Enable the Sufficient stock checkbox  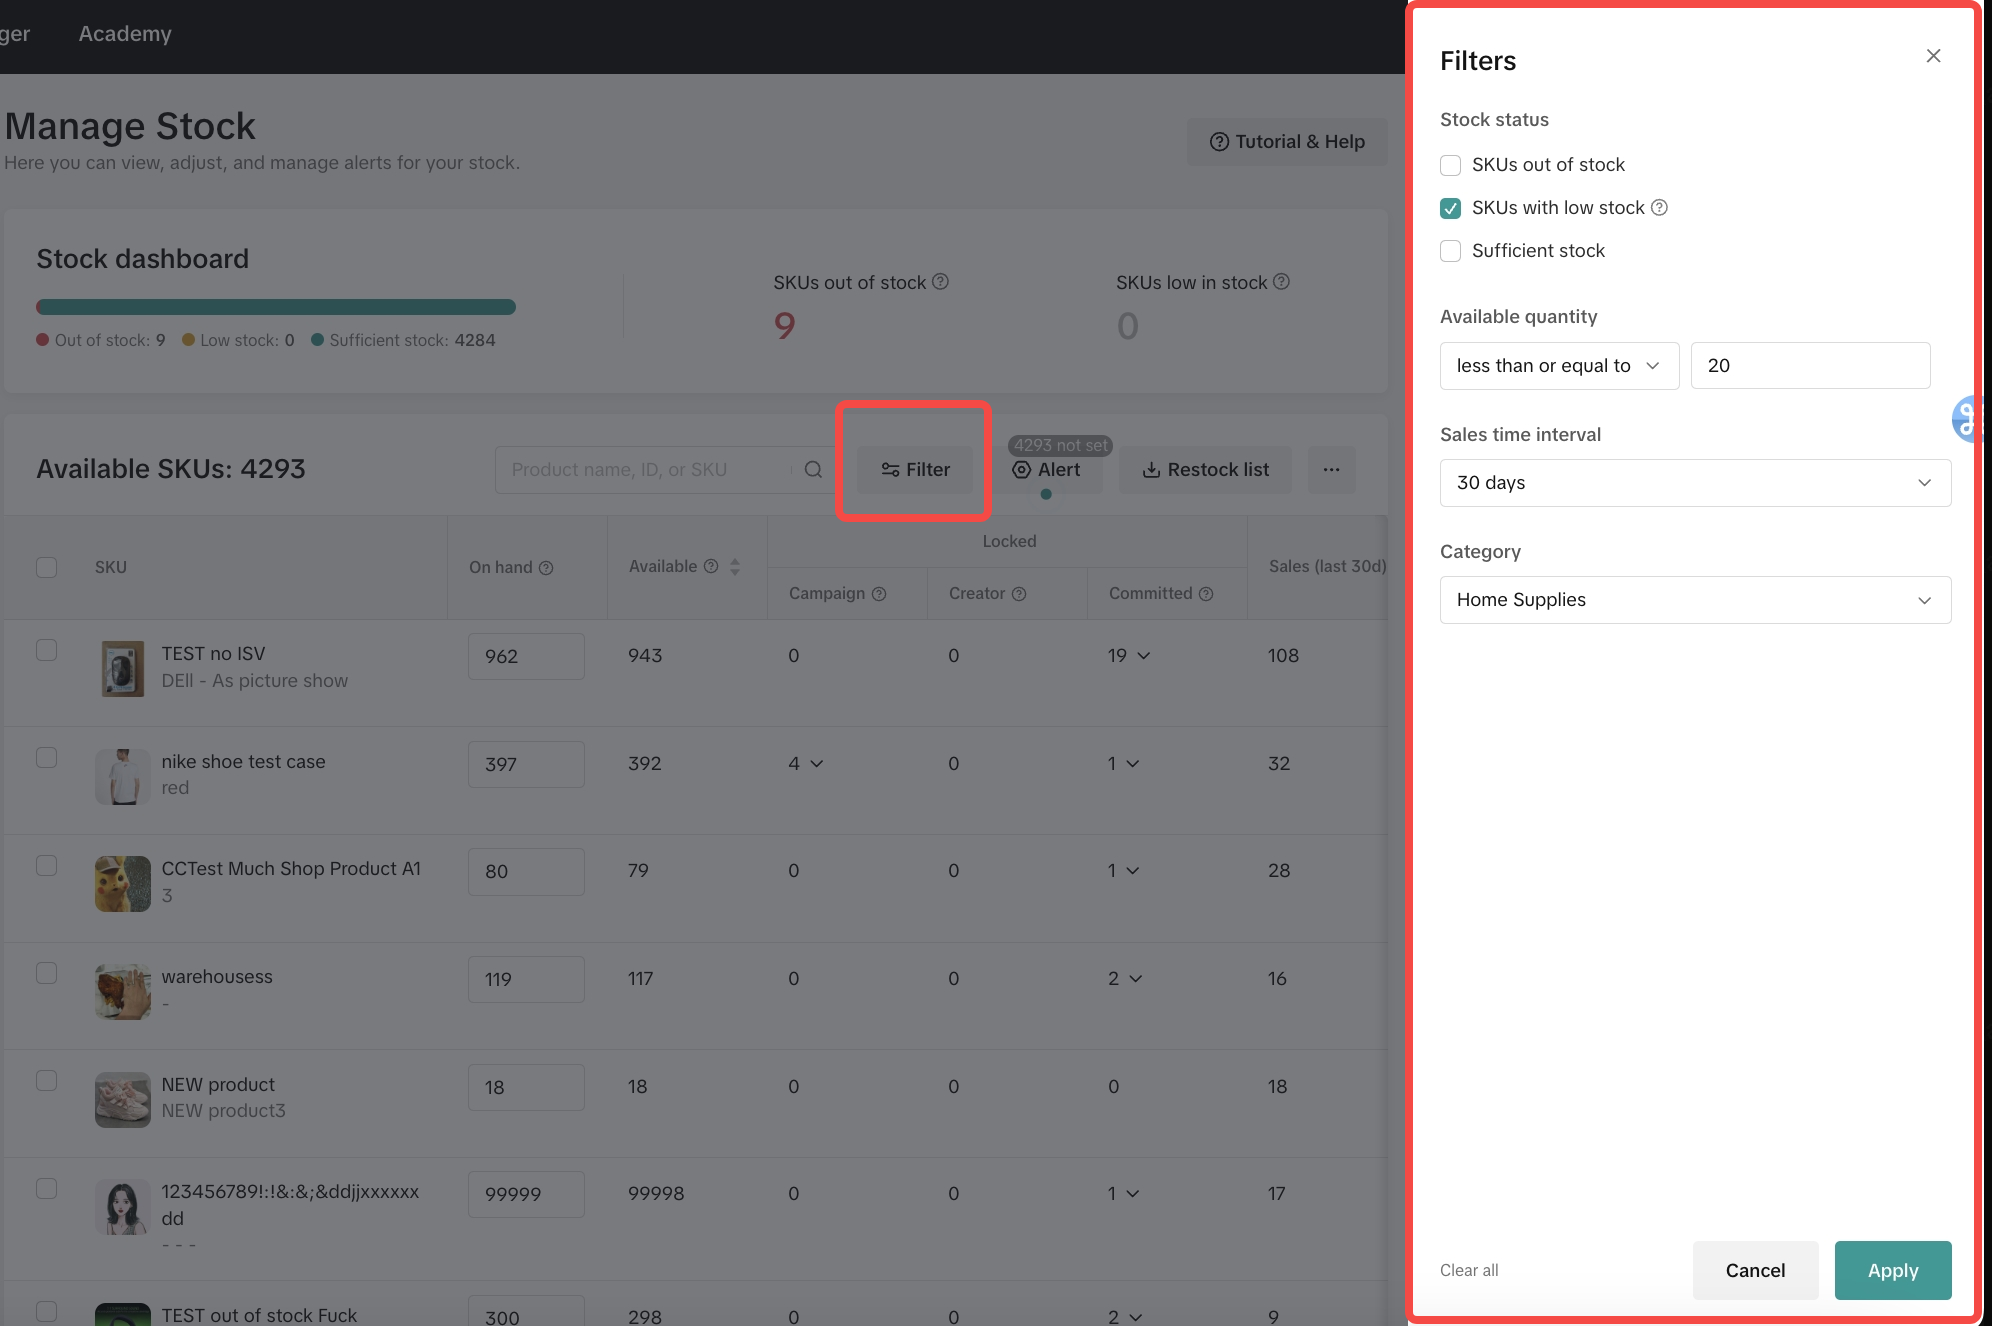[x=1450, y=251]
